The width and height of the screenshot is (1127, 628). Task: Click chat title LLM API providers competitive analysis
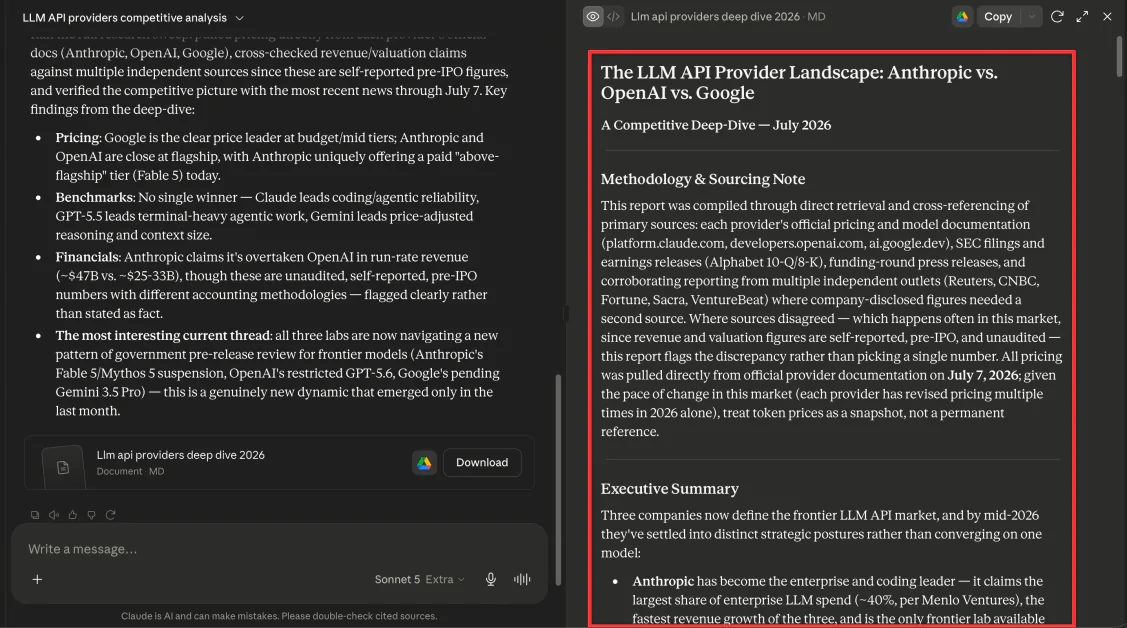(x=124, y=18)
